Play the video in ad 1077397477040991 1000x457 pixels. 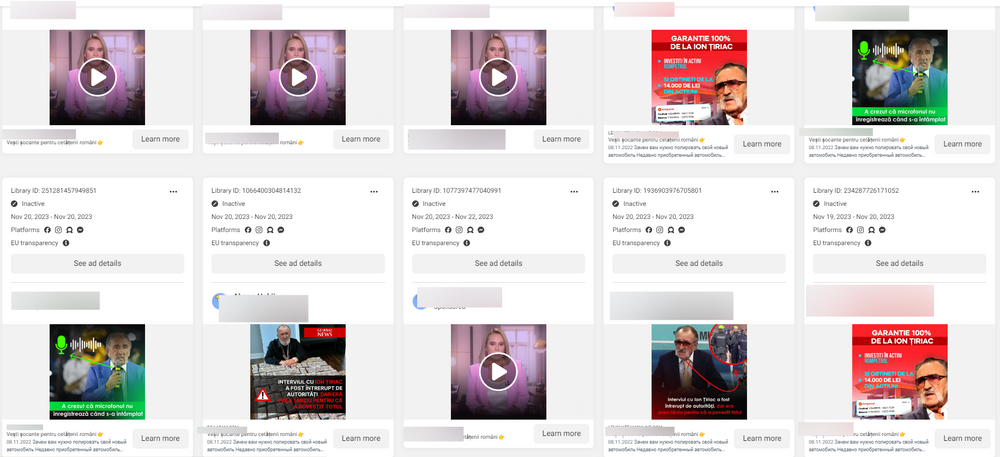(x=499, y=372)
